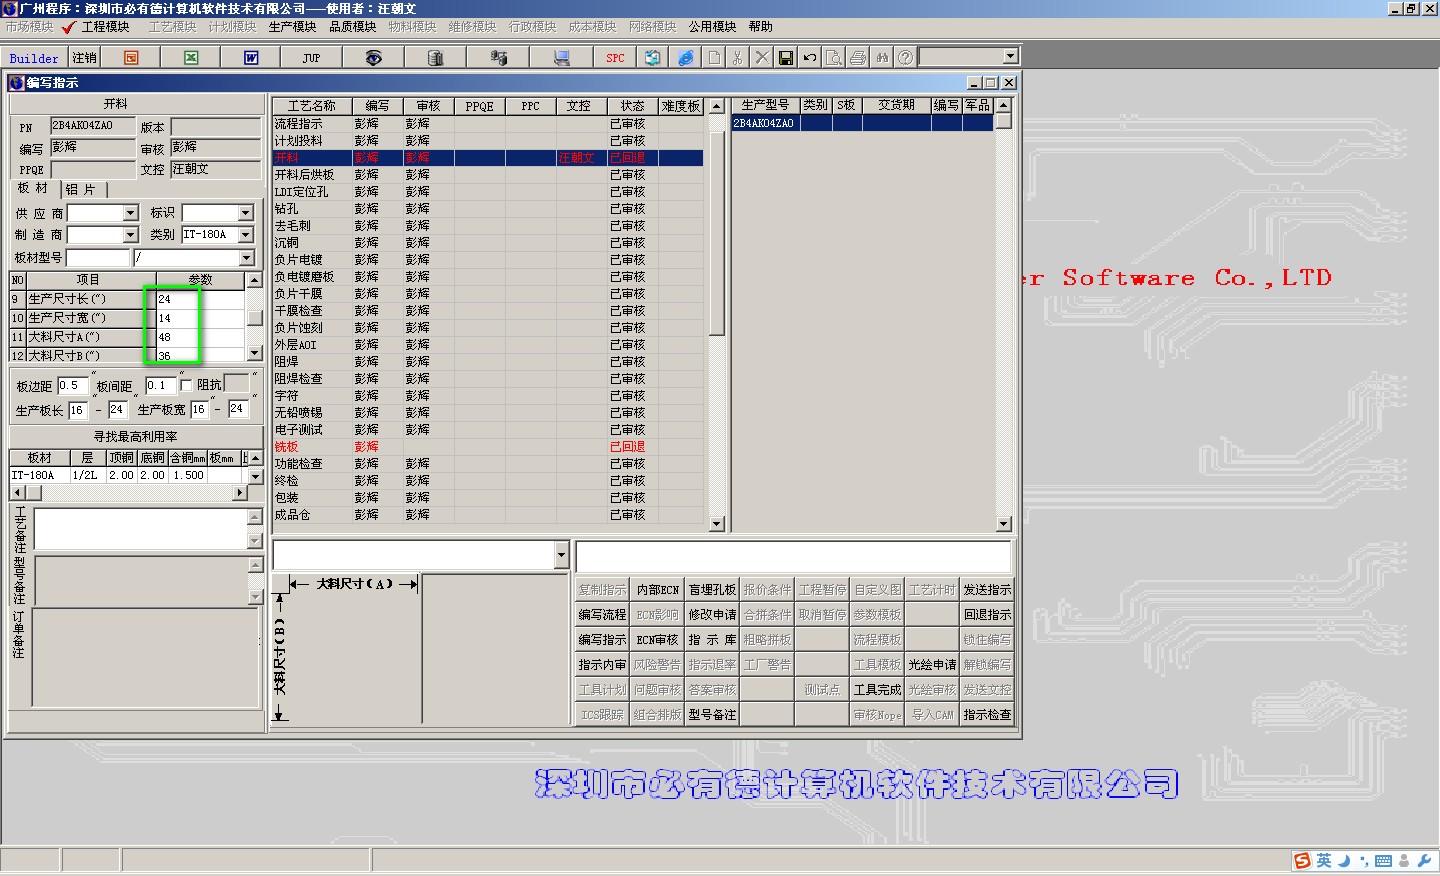Click the Internet Explorer icon in toolbar
Image resolution: width=1440 pixels, height=876 pixels.
(x=685, y=58)
